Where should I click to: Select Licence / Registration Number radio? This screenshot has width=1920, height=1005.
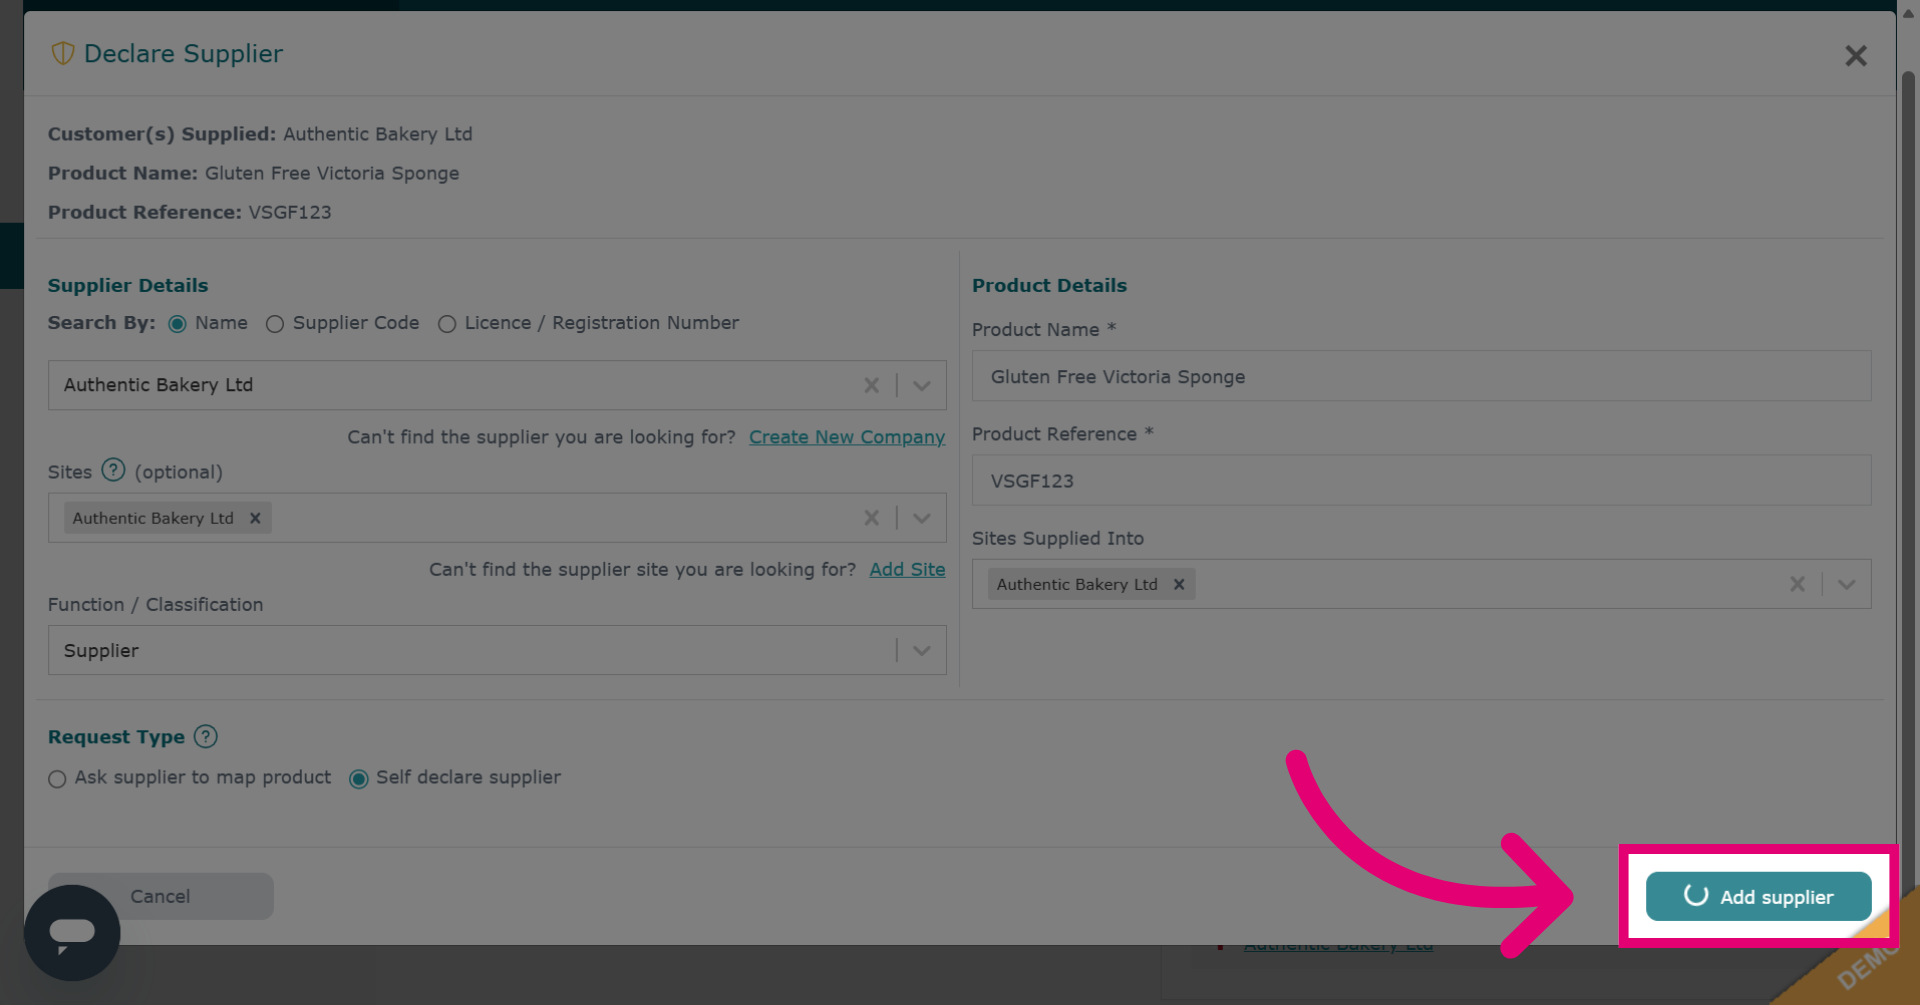447,324
